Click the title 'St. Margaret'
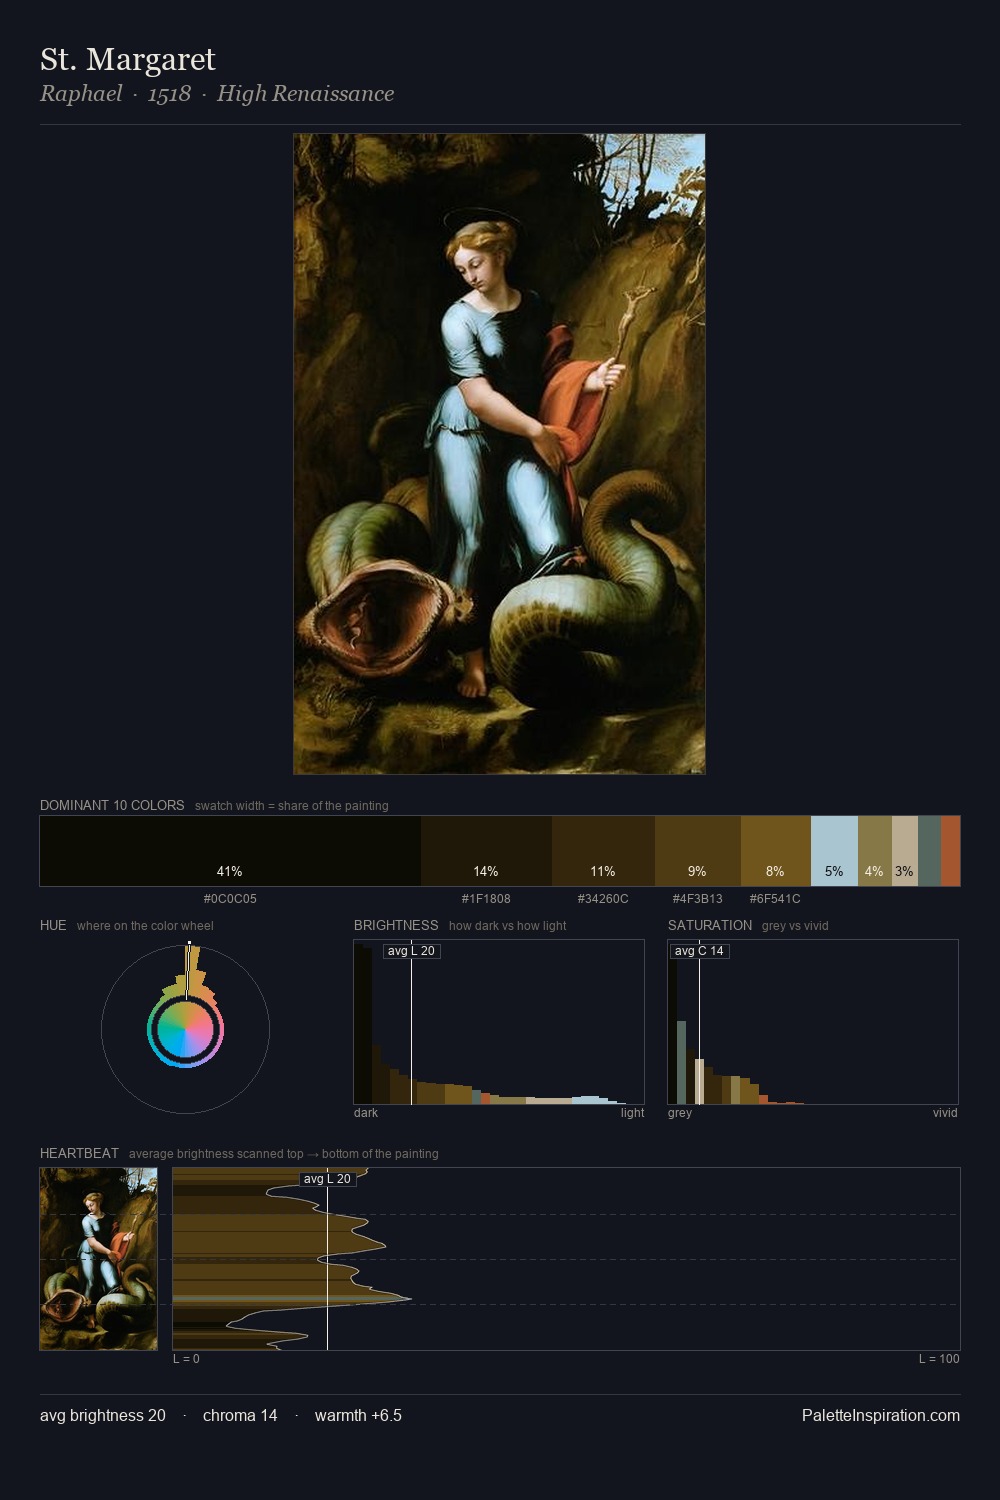Screen dimensions: 1000x1500 pos(128,60)
